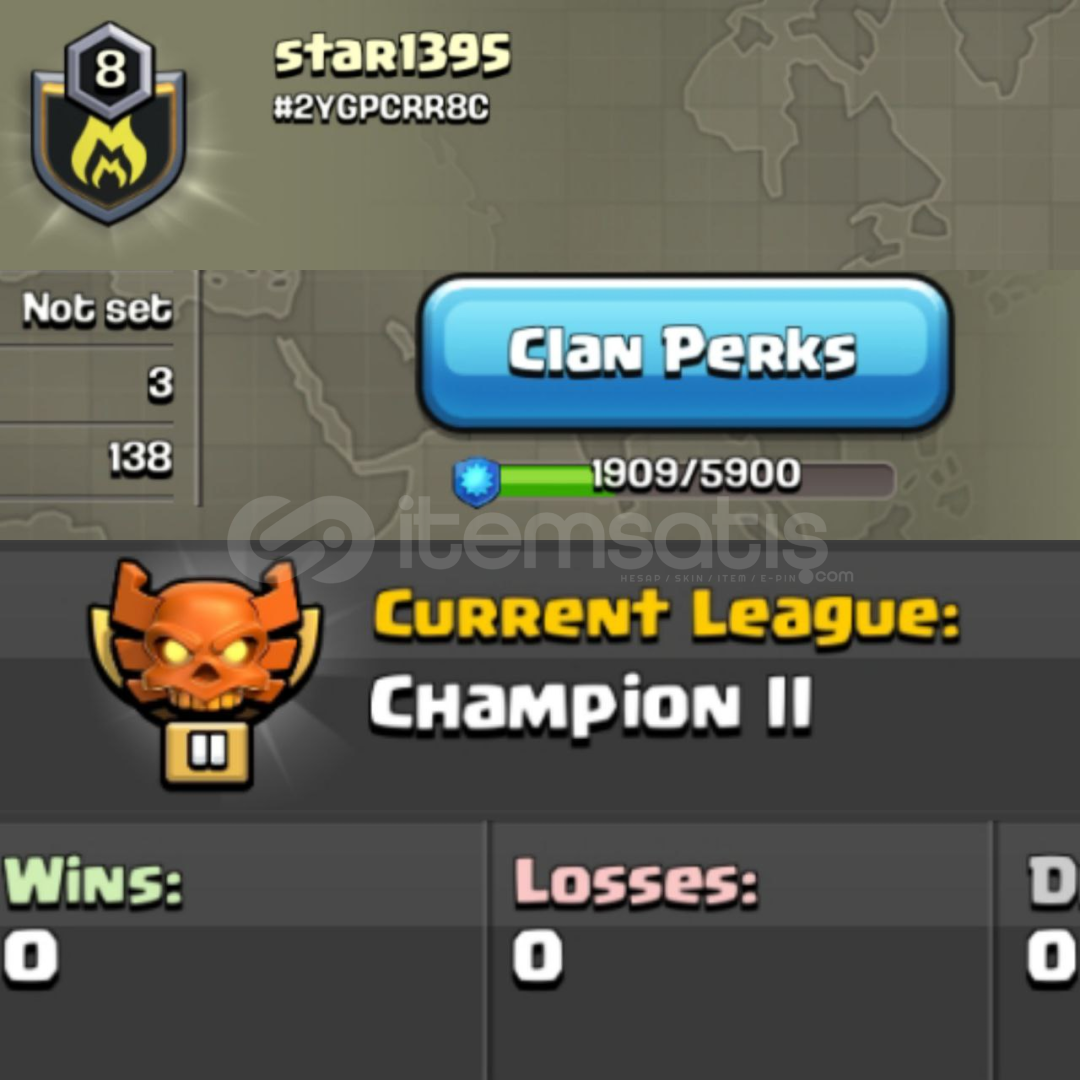This screenshot has width=1080, height=1080.
Task: Click the clan shield badge with flame emblem
Action: 109,124
